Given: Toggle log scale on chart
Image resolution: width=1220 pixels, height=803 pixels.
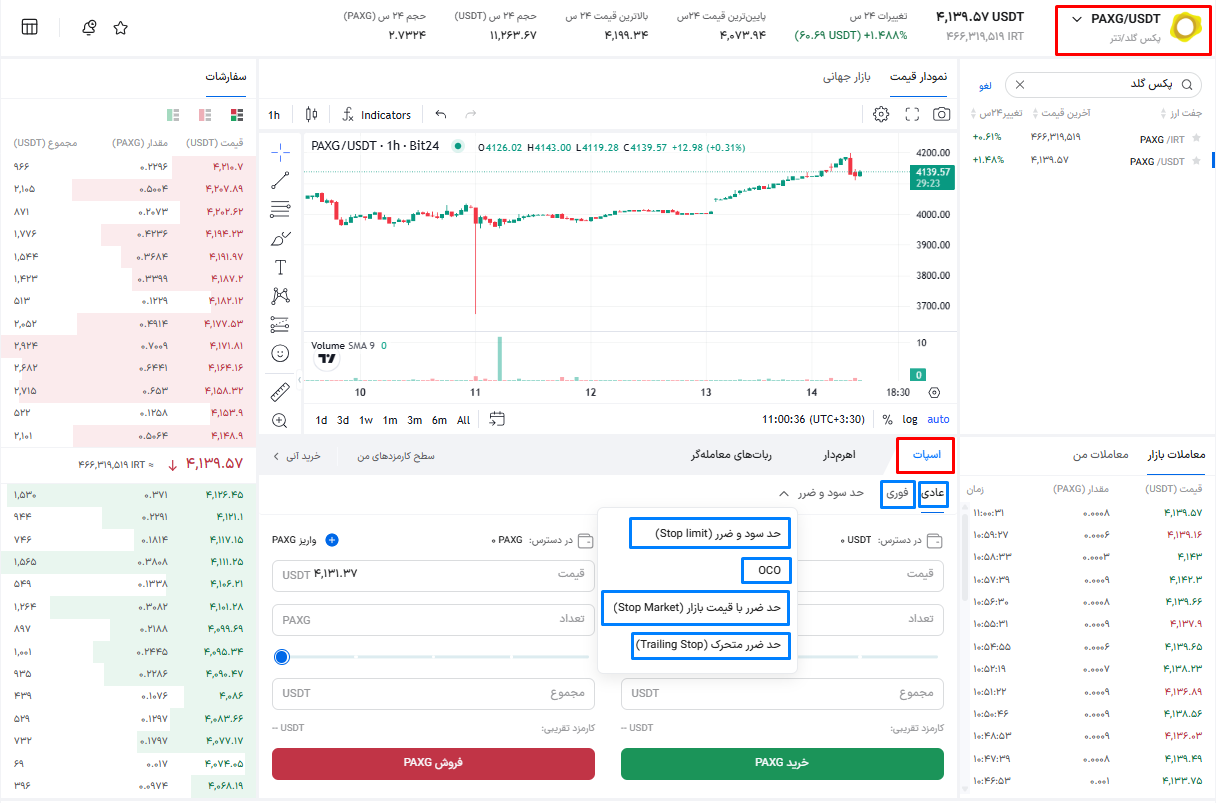Looking at the screenshot, I should [x=910, y=420].
